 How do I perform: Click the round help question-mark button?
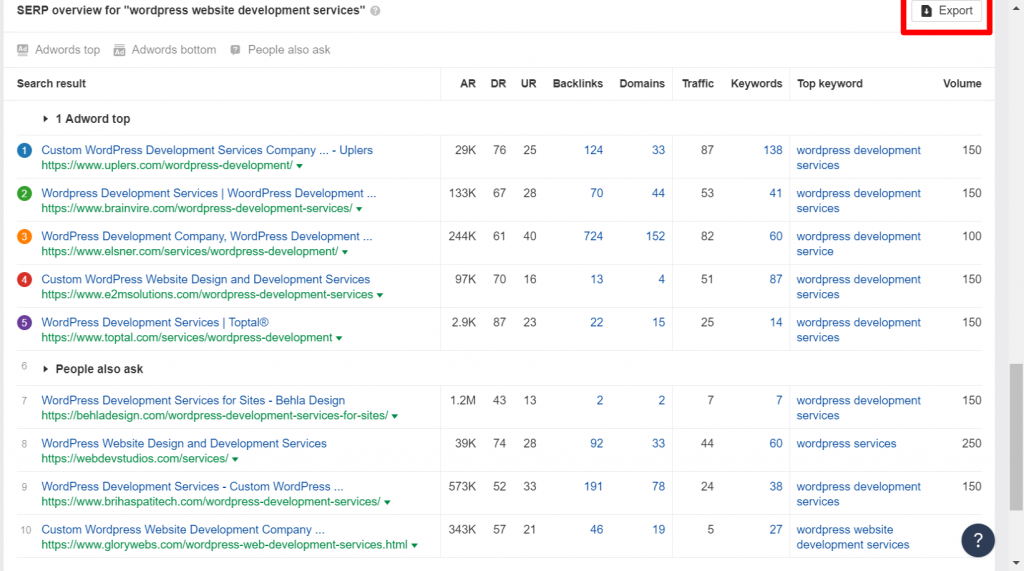point(978,540)
